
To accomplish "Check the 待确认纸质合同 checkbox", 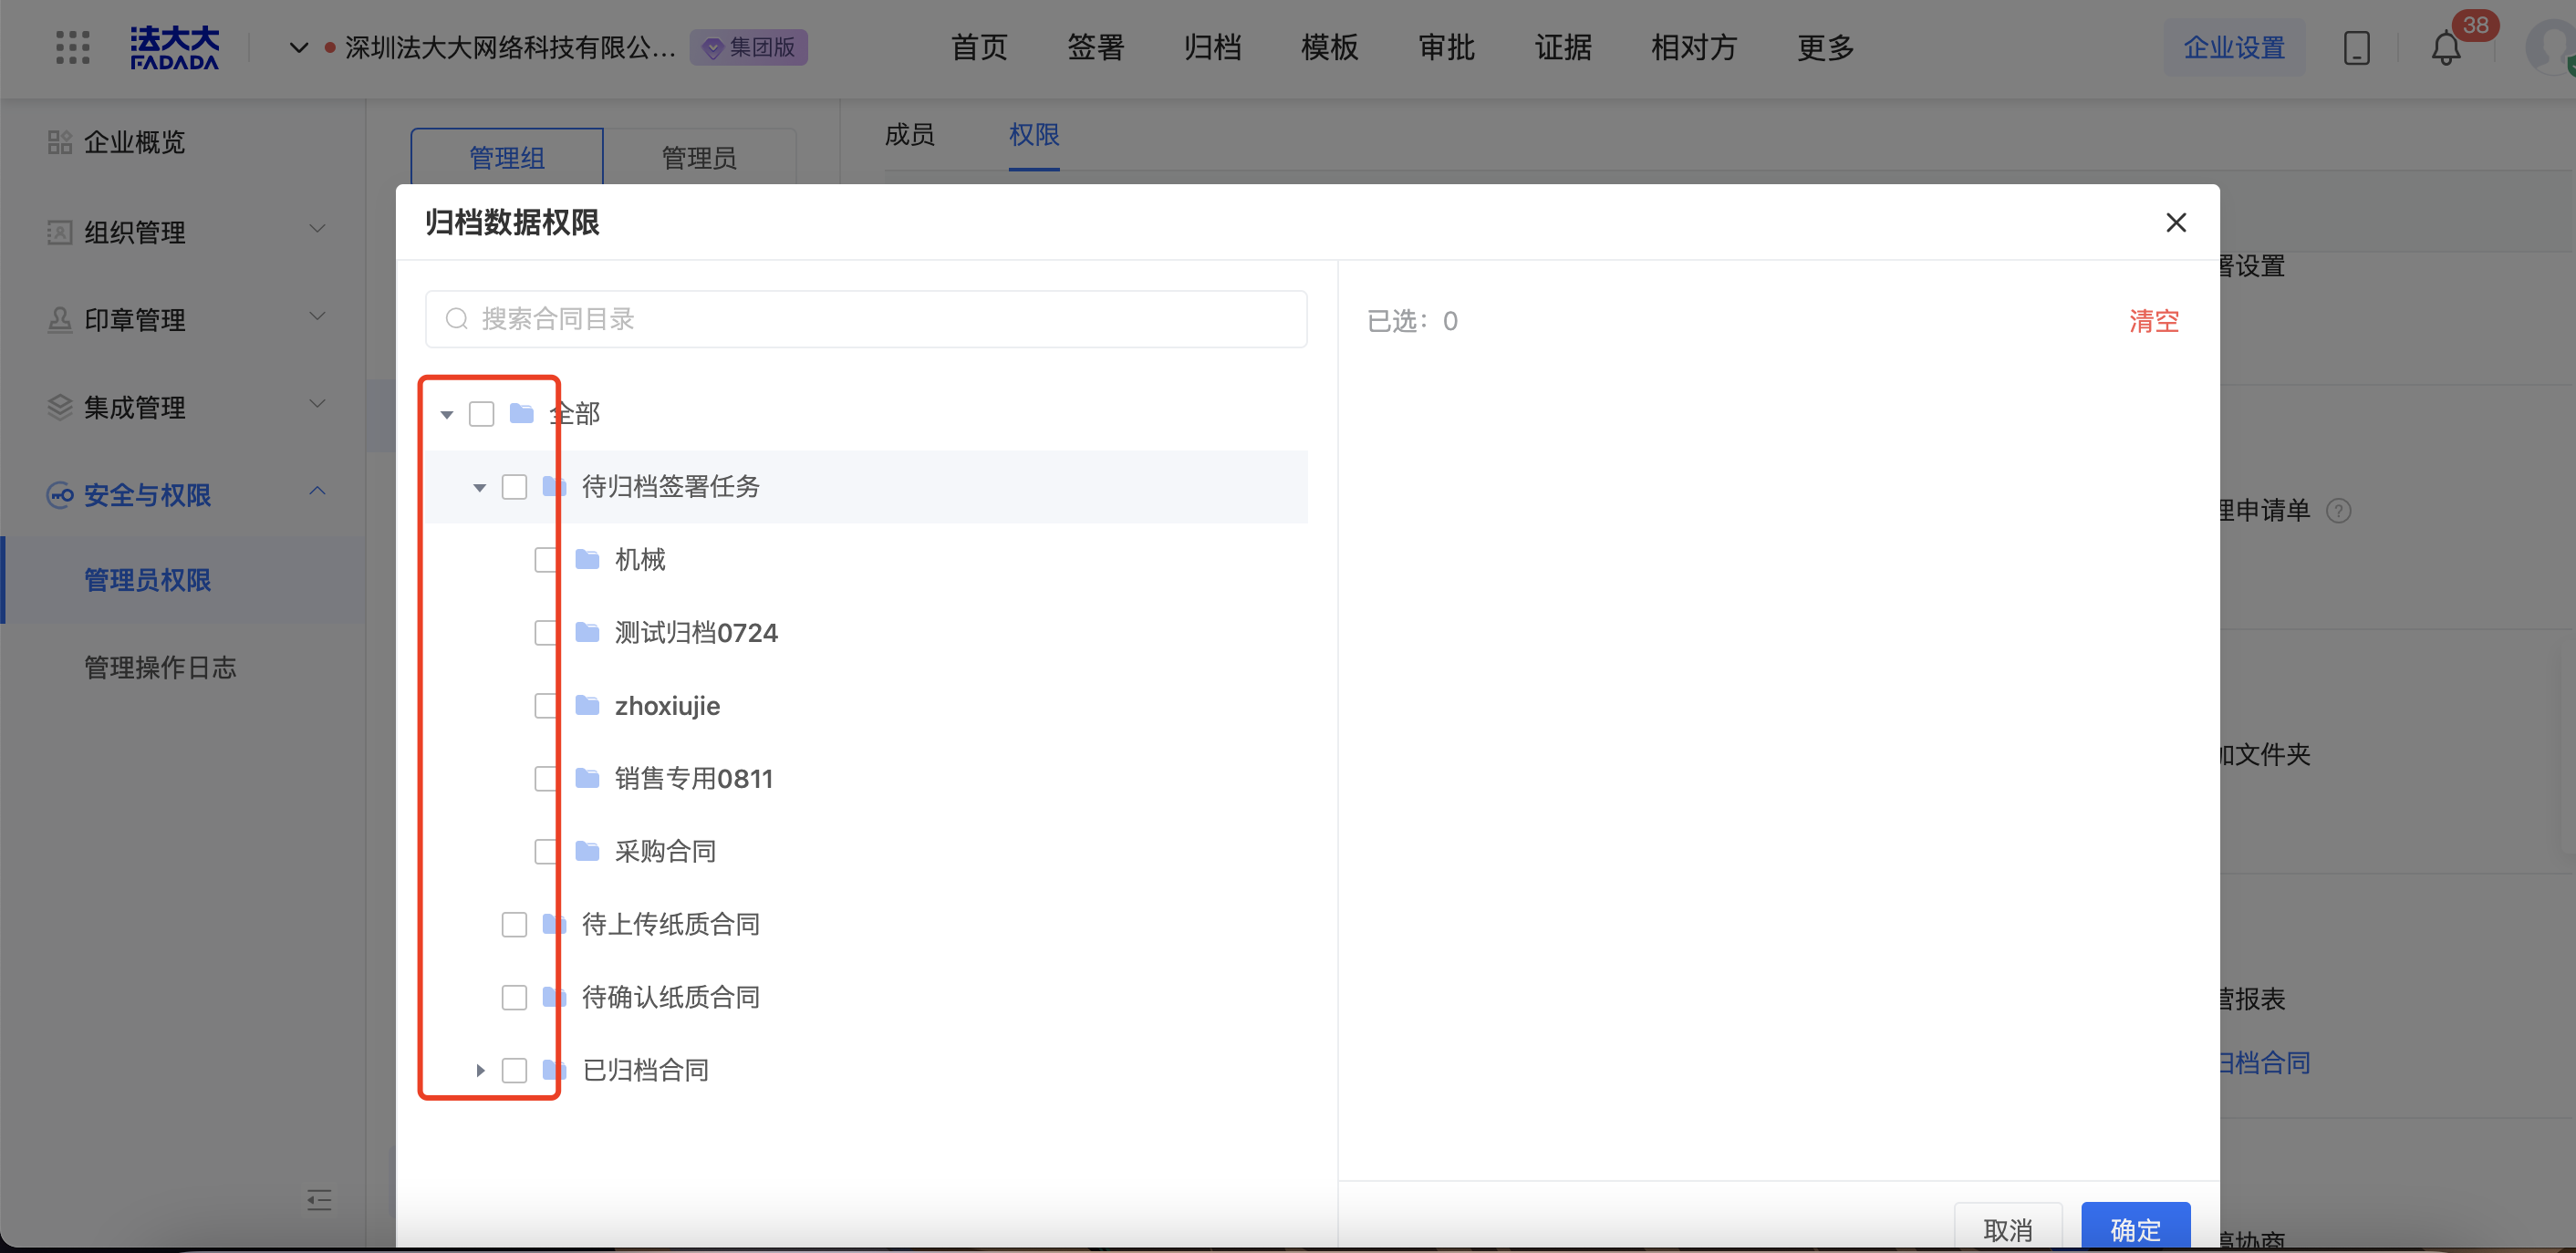I will coord(515,998).
